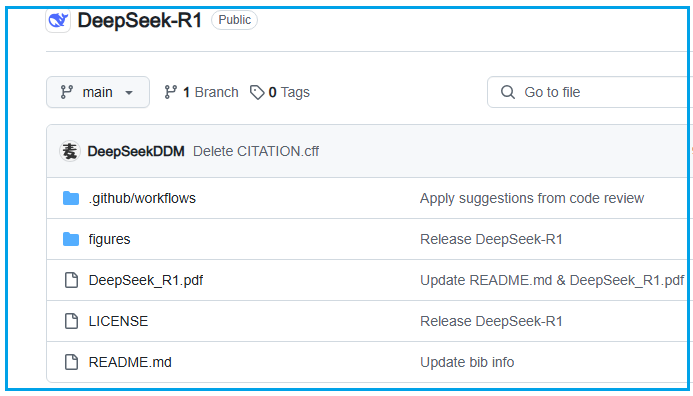Open the DeepSeekDDM author profile link

136,151
